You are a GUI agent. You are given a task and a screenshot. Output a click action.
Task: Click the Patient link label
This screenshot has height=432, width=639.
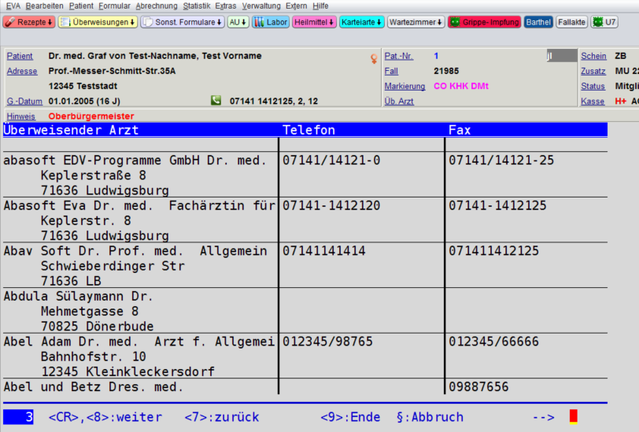click(x=20, y=56)
